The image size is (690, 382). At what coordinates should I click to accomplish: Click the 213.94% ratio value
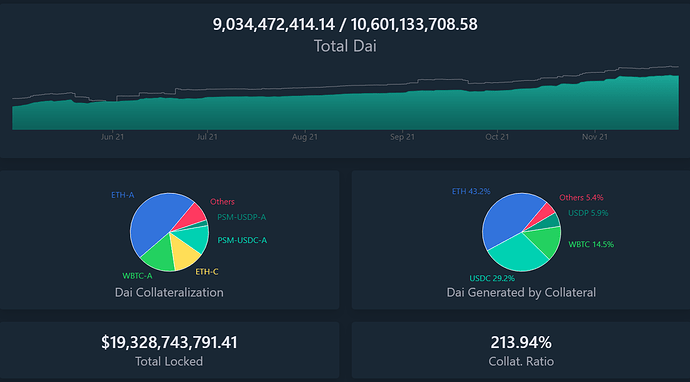521,342
